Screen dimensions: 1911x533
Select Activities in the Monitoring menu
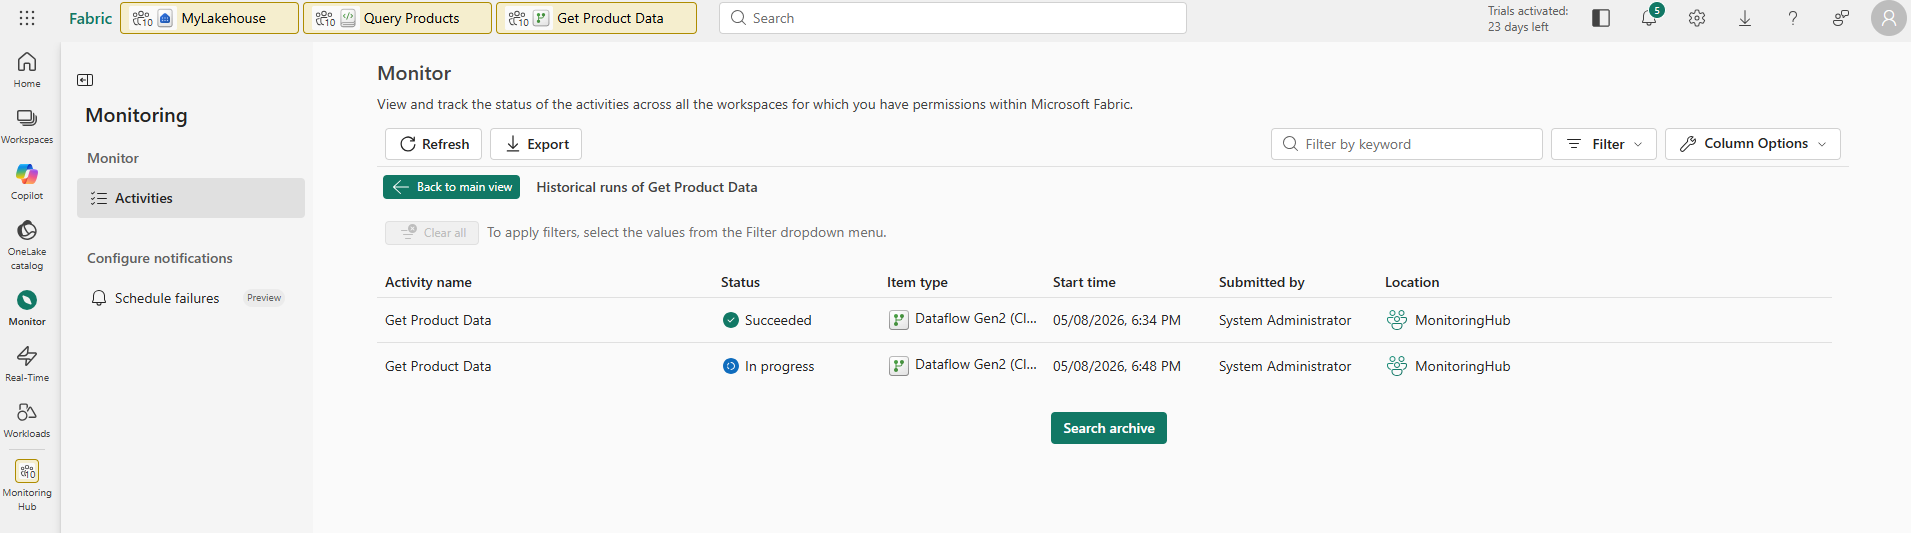(191, 198)
